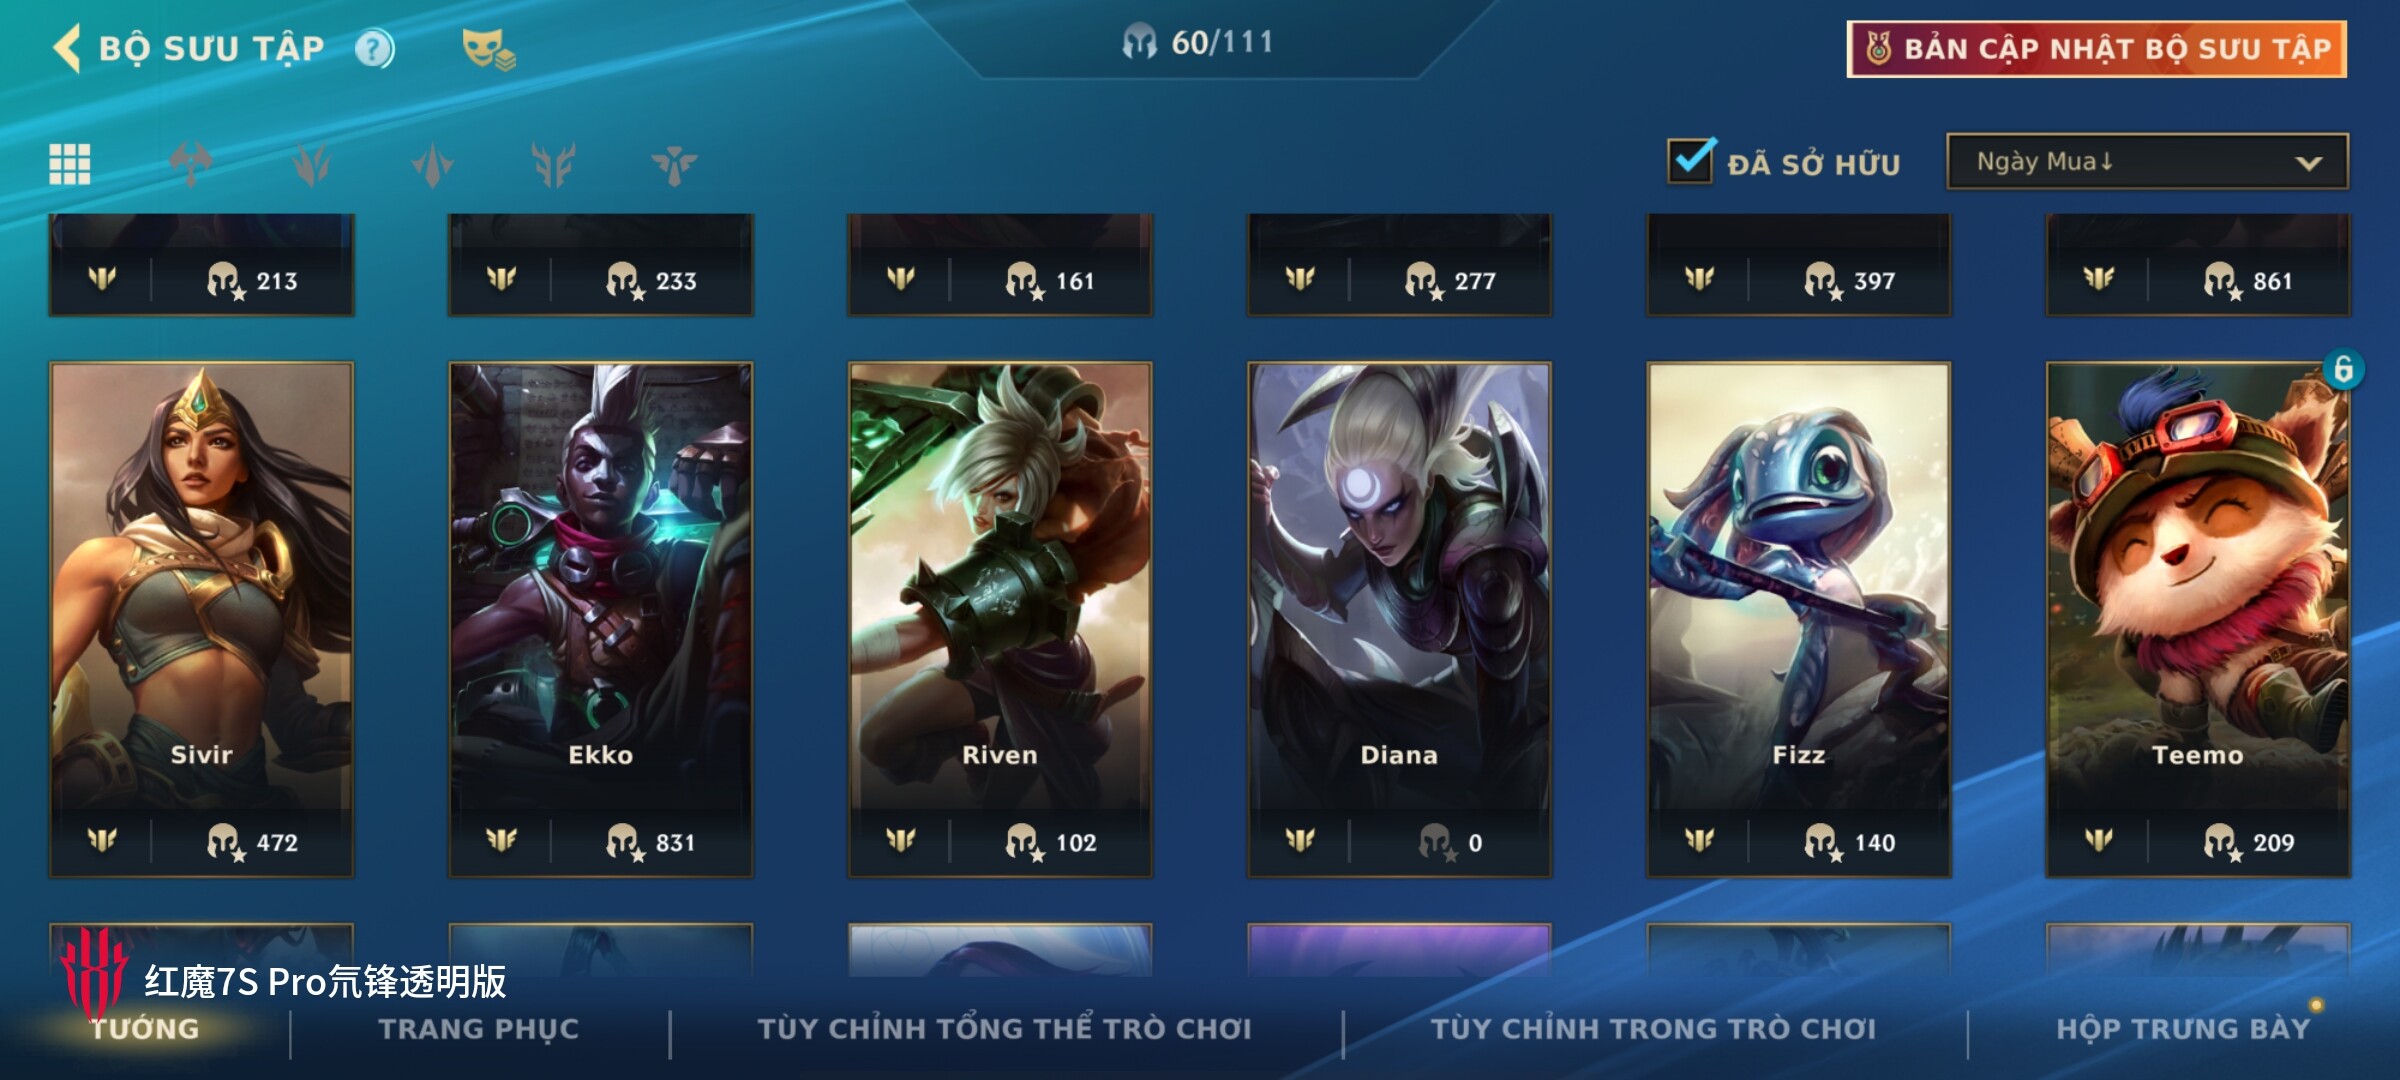
Task: Filter by the third role icon
Action: (x=433, y=164)
